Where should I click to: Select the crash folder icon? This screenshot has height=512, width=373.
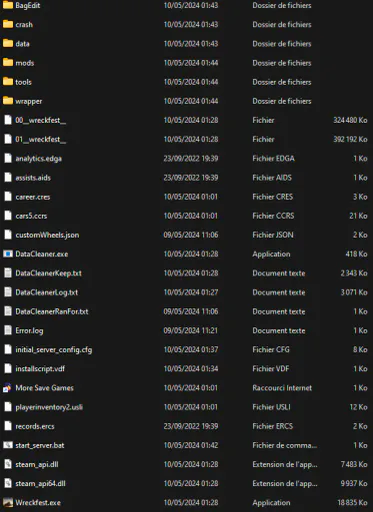click(8, 24)
